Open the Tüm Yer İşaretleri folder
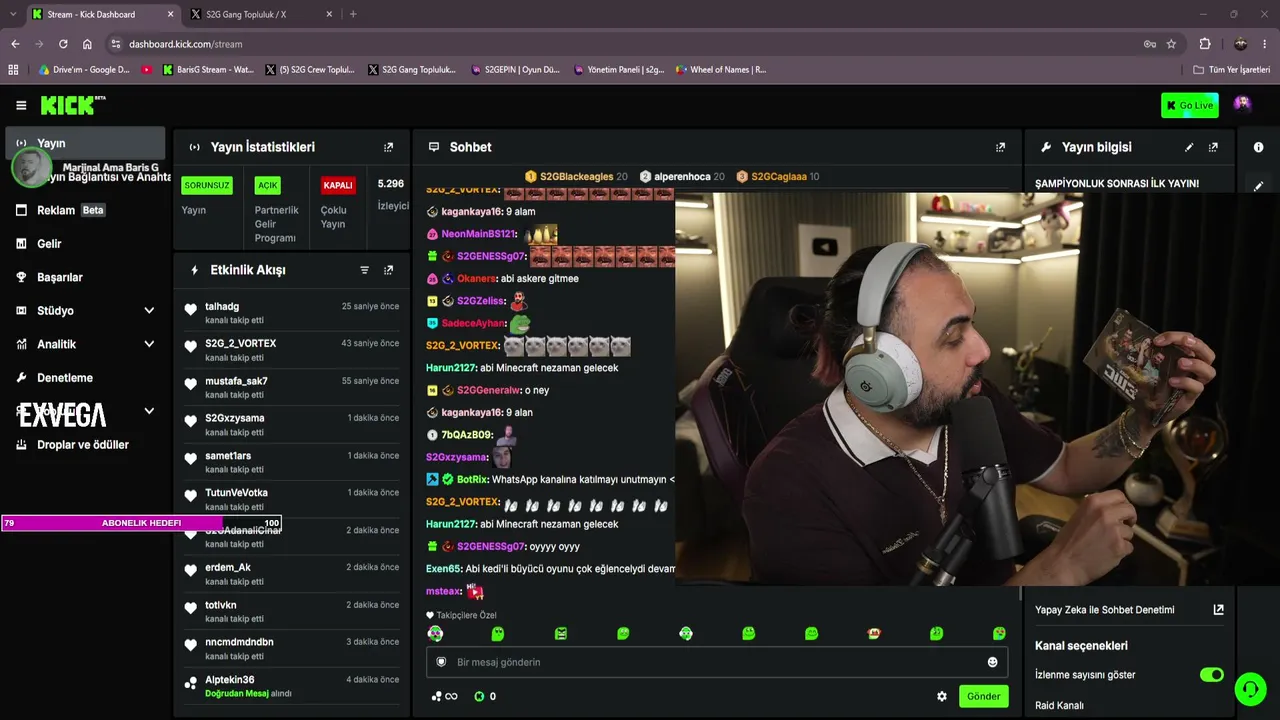1280x720 pixels. pos(1232,70)
